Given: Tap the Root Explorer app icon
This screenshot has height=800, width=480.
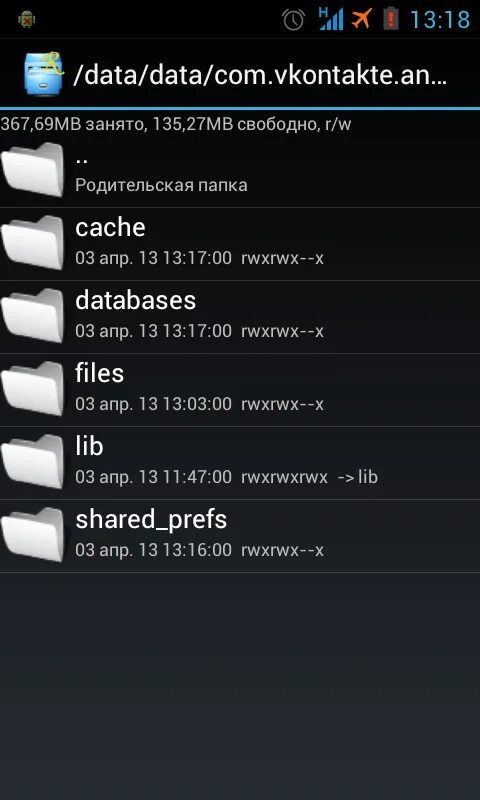Looking at the screenshot, I should click(x=44, y=74).
